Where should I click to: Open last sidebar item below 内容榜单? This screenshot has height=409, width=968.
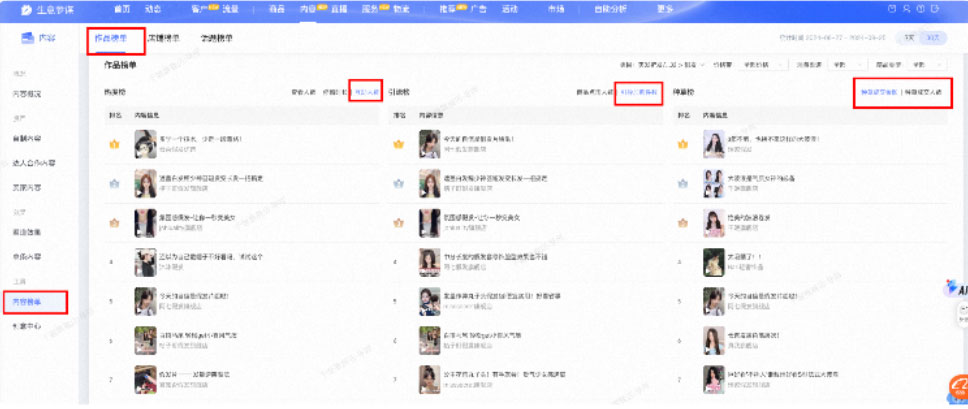[x=27, y=326]
